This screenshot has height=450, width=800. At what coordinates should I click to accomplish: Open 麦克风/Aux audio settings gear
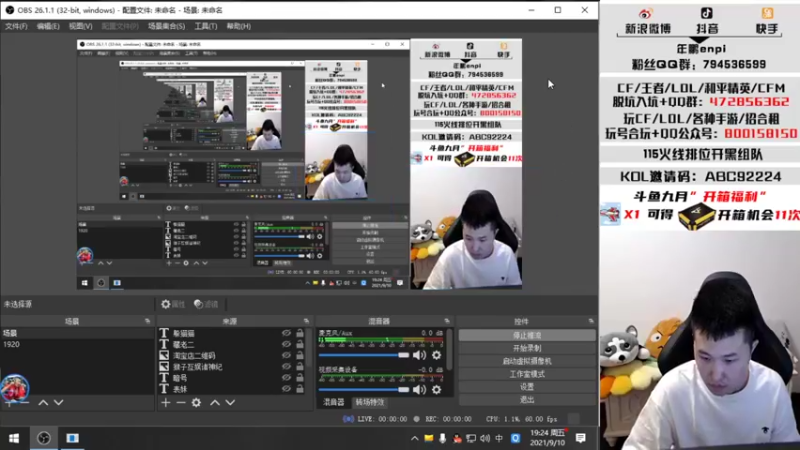(x=437, y=355)
